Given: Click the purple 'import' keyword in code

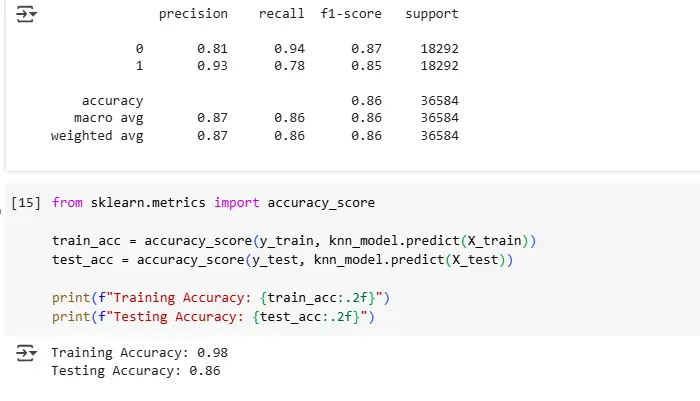Looking at the screenshot, I should 237,203.
